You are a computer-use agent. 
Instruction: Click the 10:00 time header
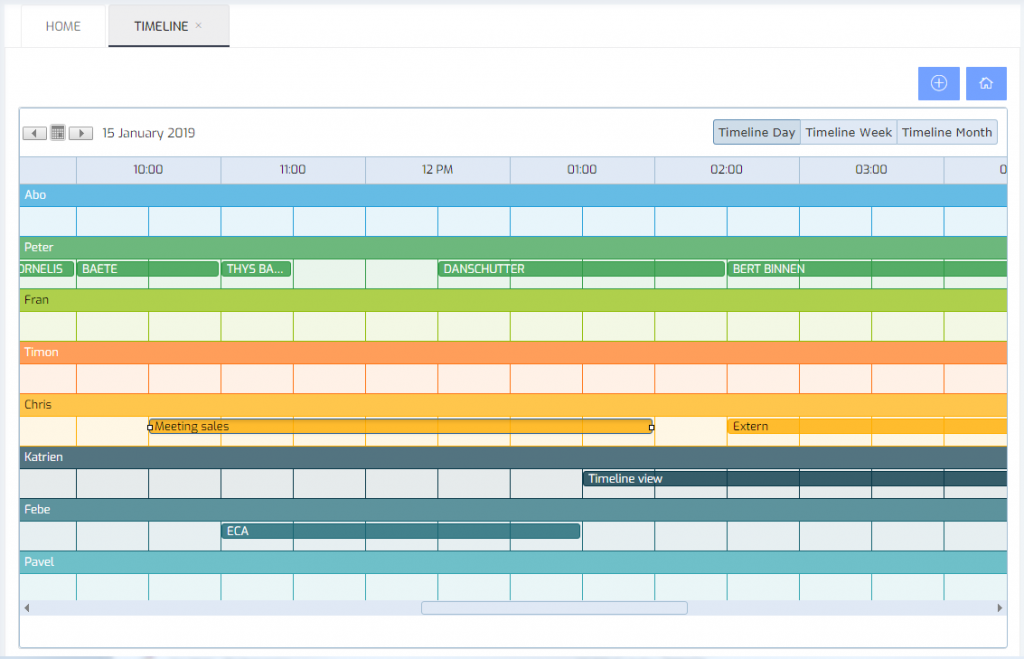pyautogui.click(x=148, y=170)
